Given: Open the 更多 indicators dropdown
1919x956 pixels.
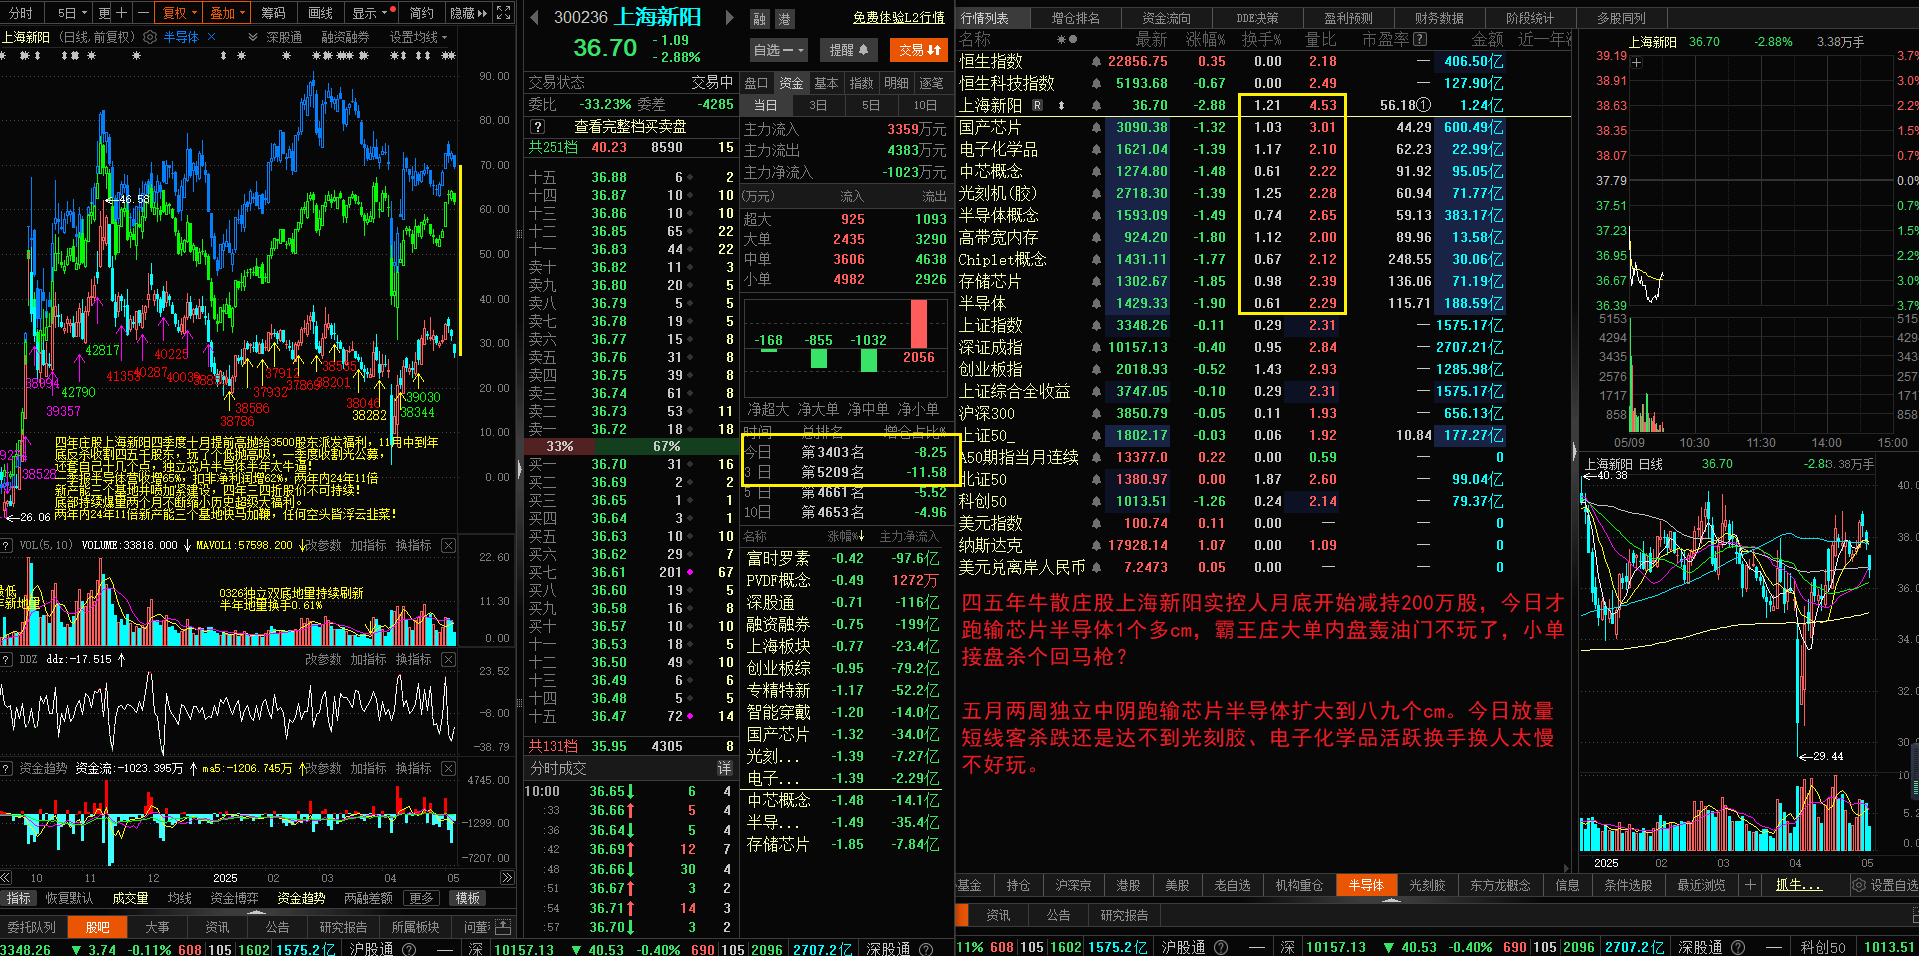Looking at the screenshot, I should pos(423,898).
